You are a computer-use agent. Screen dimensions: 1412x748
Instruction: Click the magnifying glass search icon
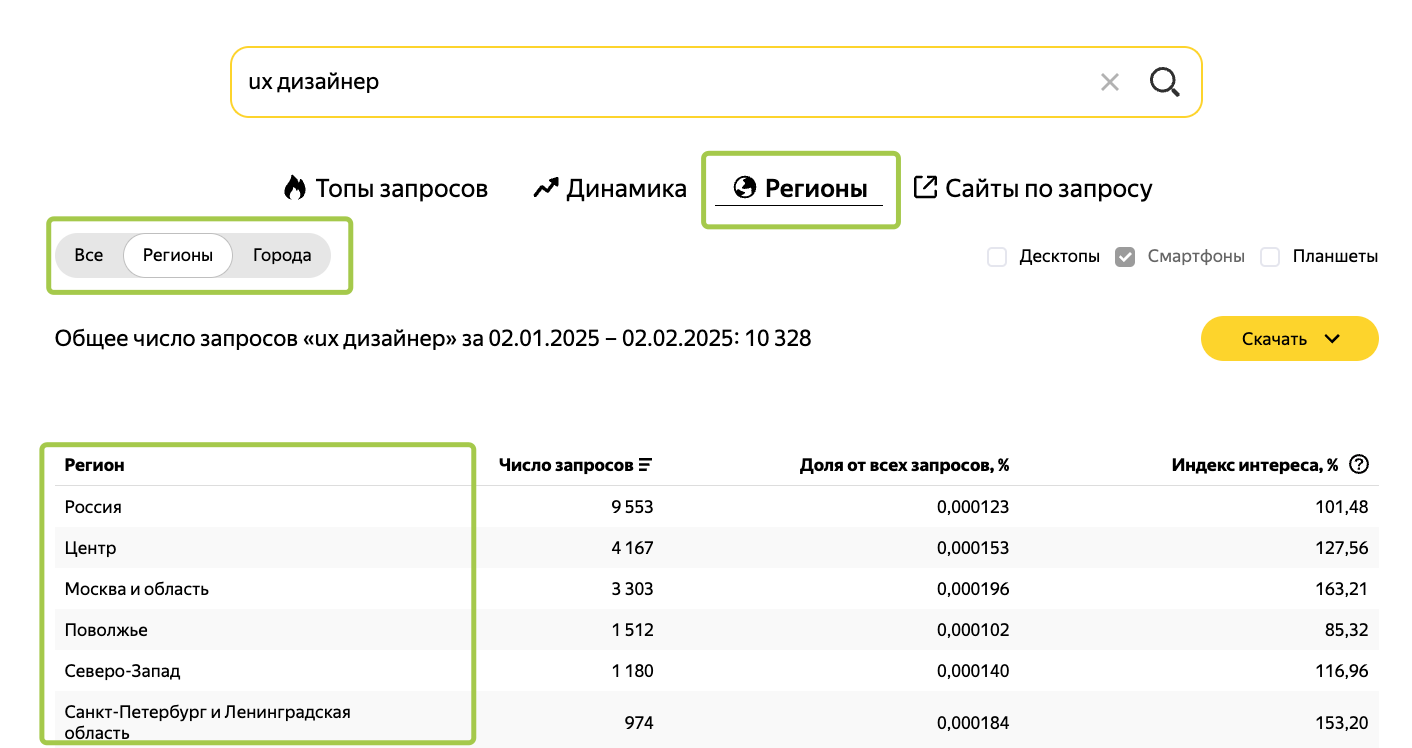1163,82
